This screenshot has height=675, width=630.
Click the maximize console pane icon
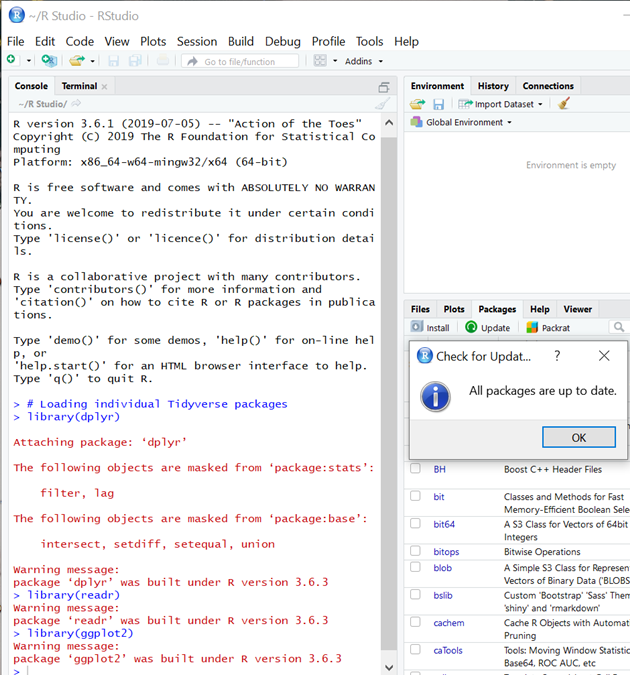click(384, 87)
